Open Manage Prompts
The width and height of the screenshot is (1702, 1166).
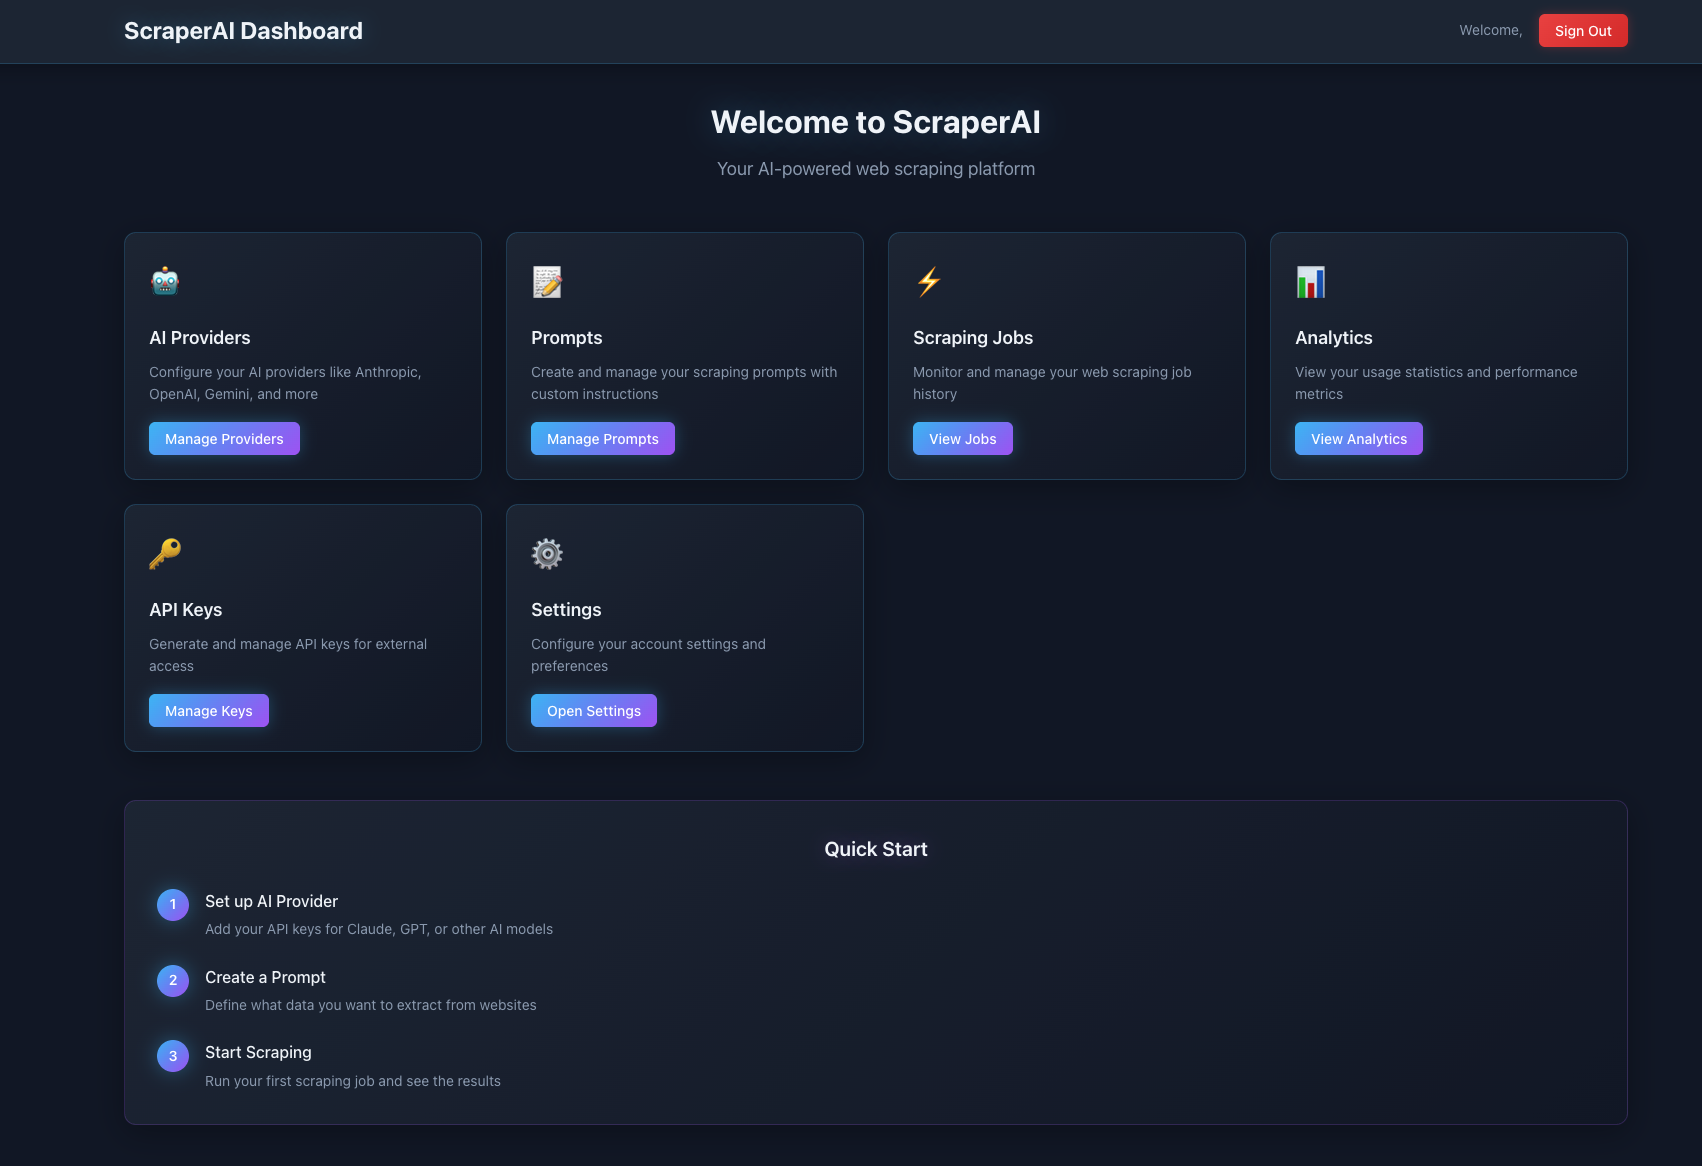pyautogui.click(x=602, y=438)
